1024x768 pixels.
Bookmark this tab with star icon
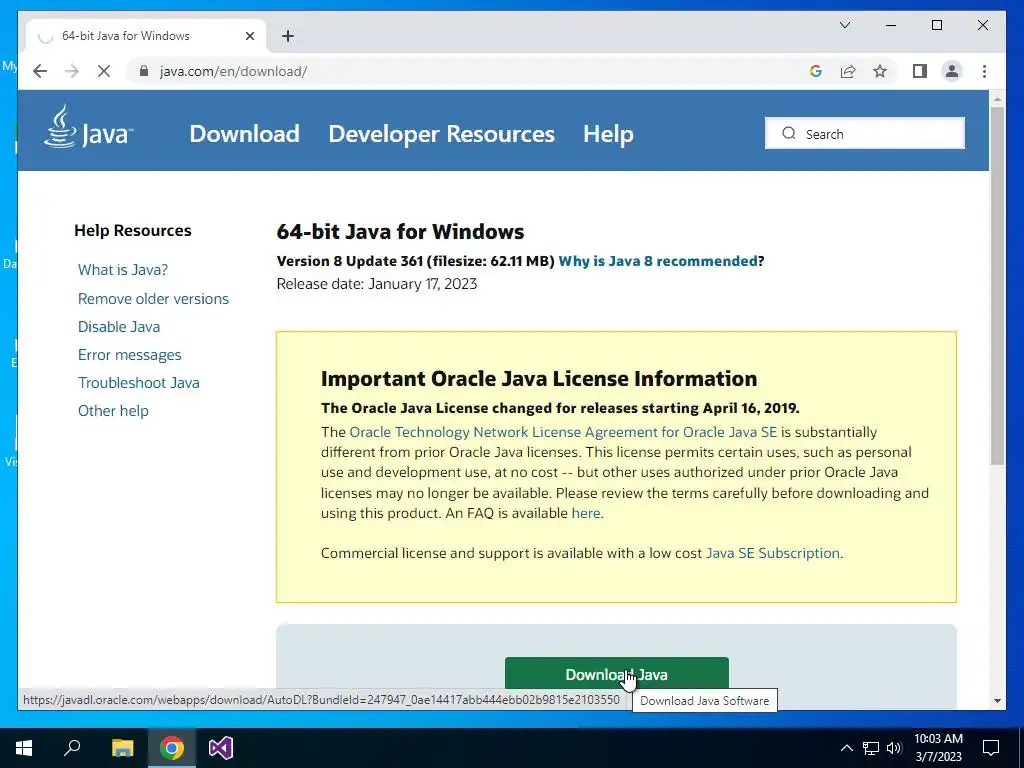click(x=880, y=71)
